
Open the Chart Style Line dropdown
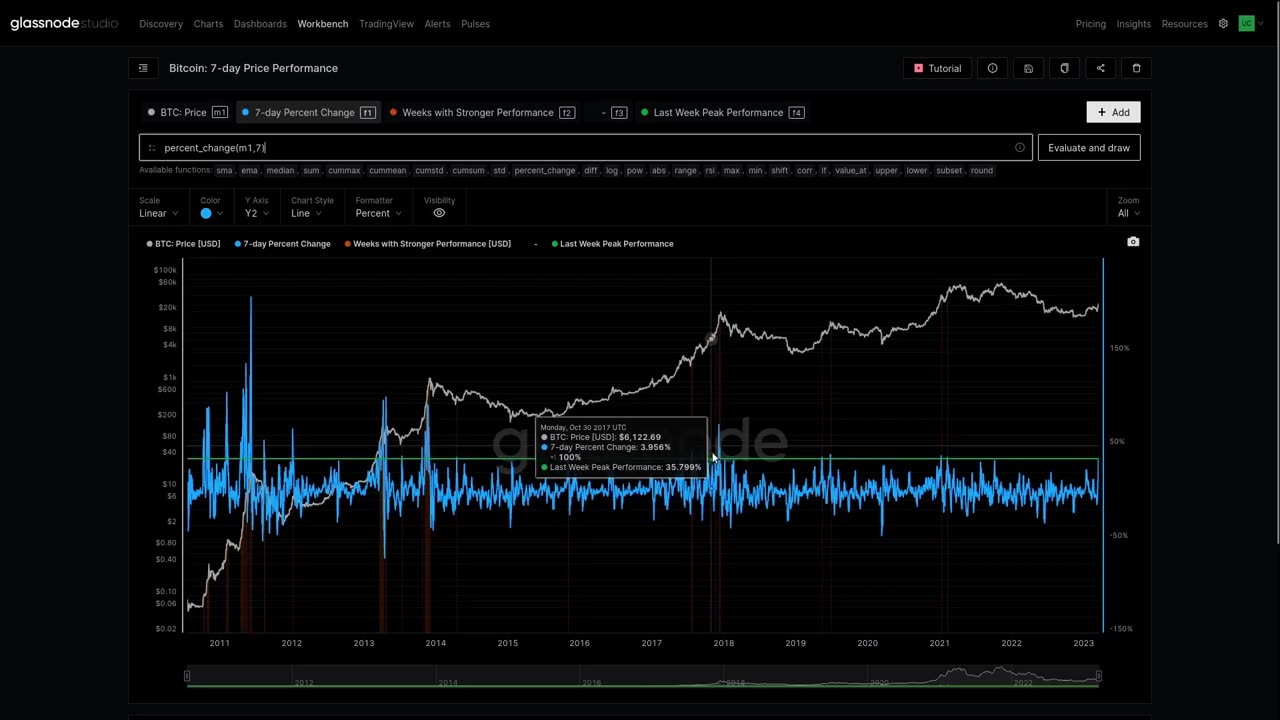point(305,213)
